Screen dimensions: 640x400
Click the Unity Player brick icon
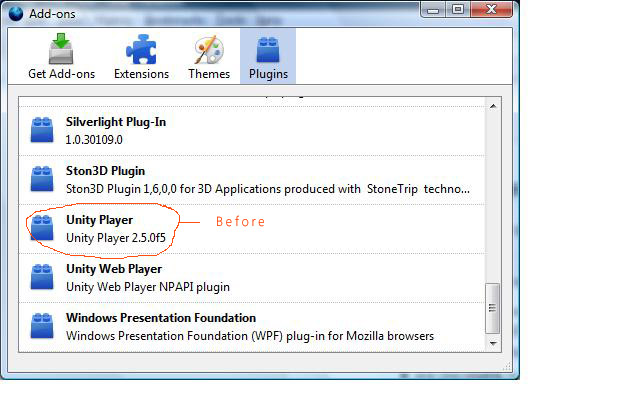tap(42, 228)
